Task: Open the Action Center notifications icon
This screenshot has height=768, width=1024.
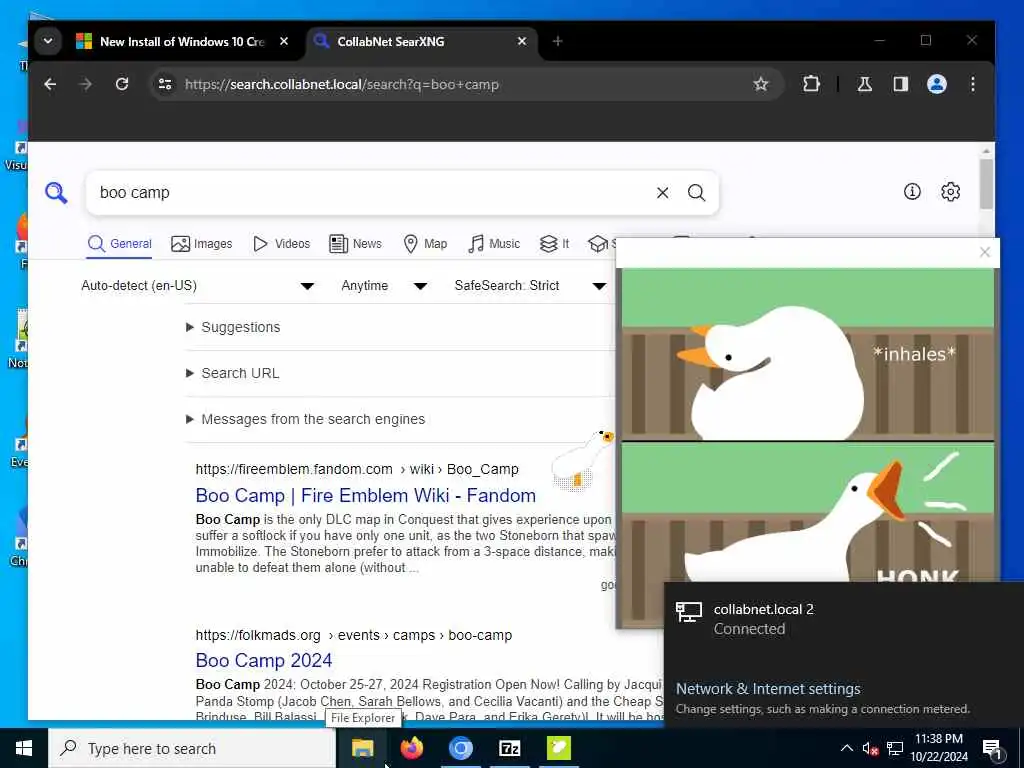Action: click(992, 748)
